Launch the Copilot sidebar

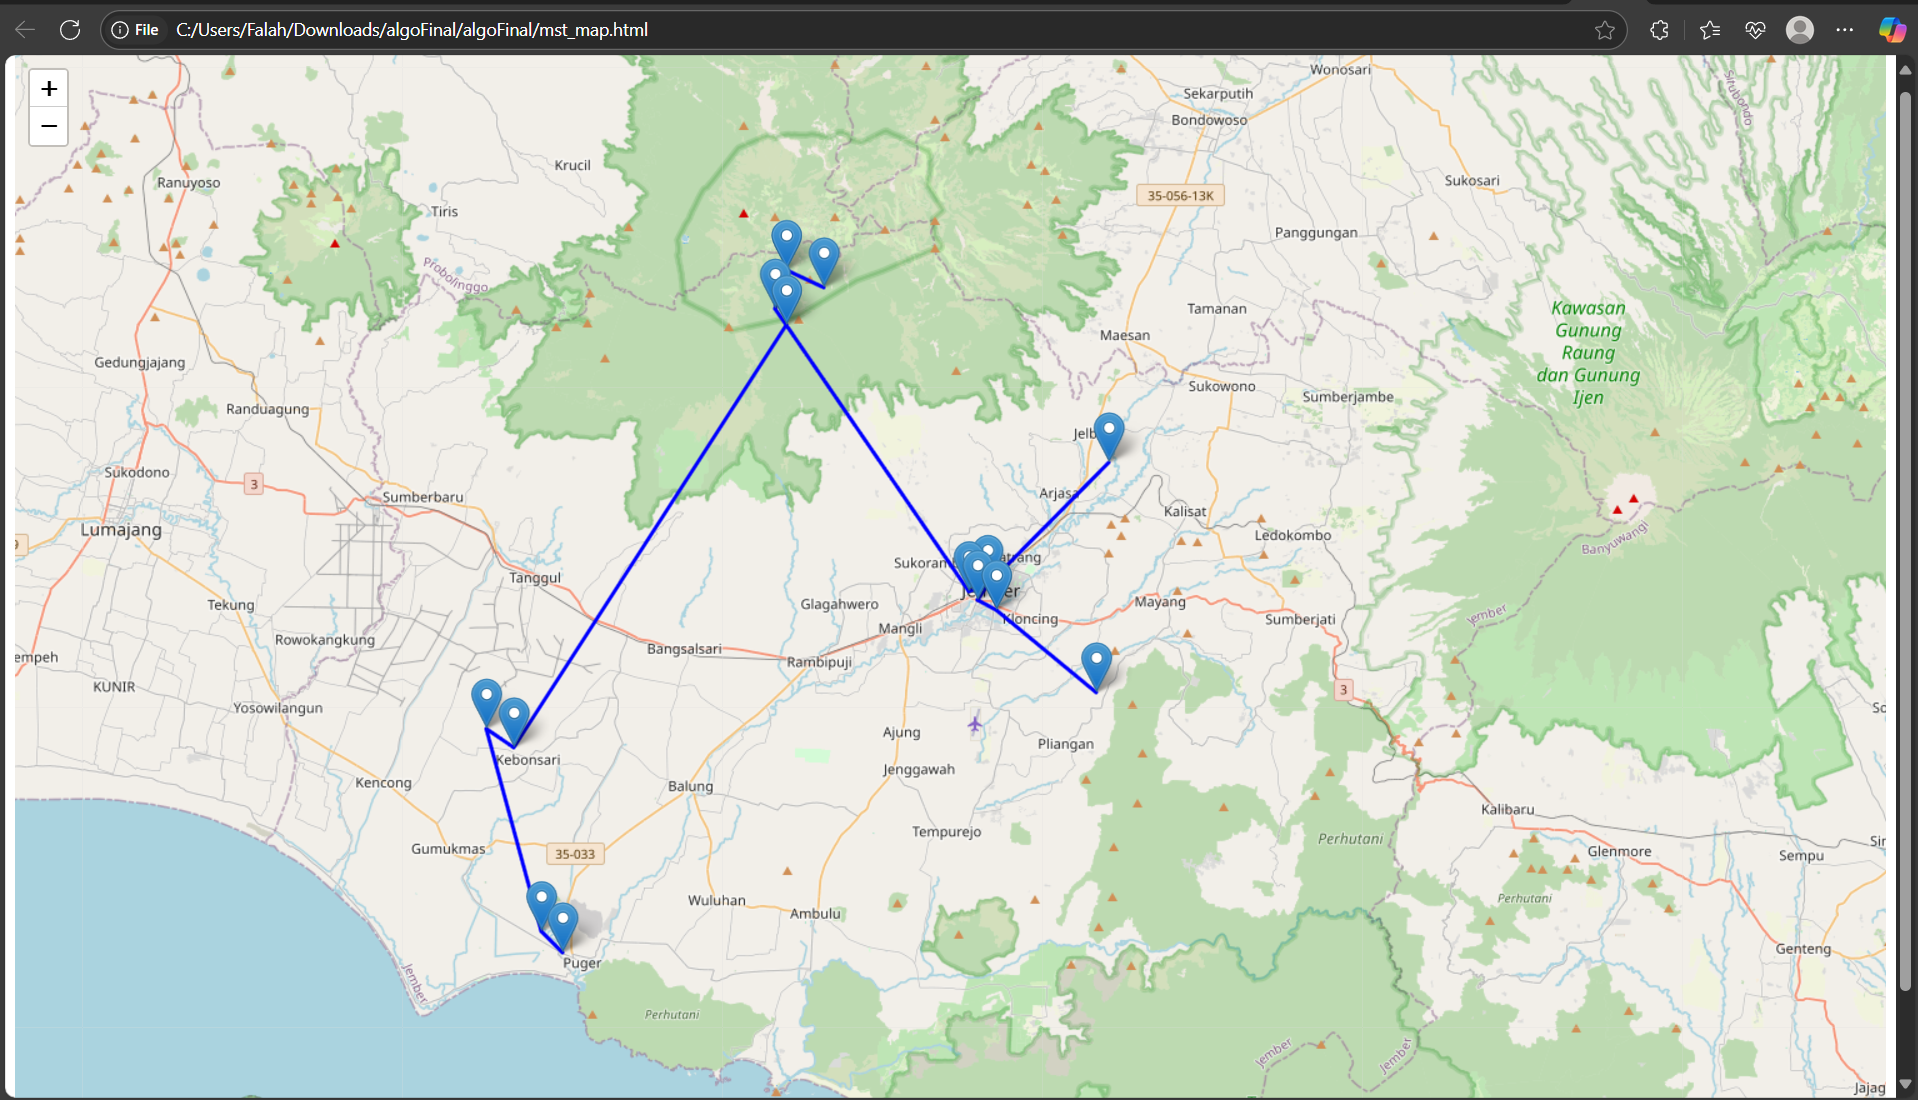pos(1891,30)
